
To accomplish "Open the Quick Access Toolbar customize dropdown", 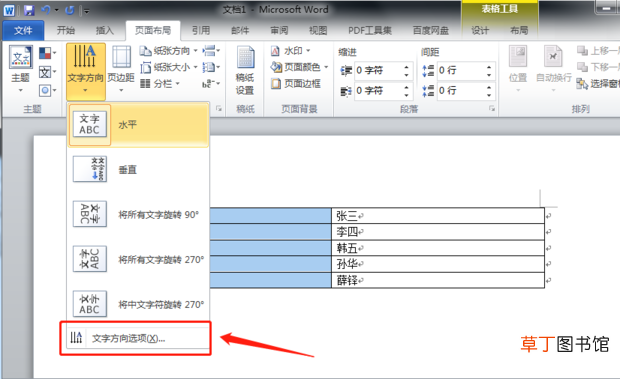I will (87, 11).
